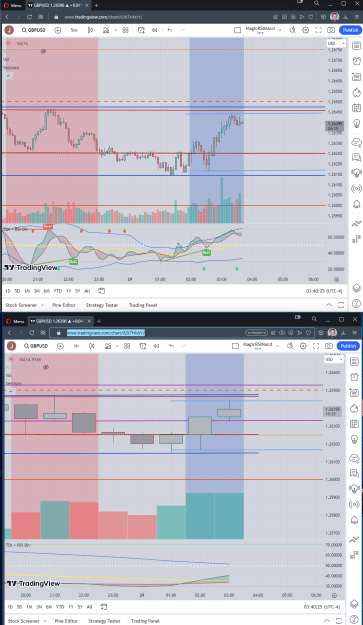Screen dimensions: 363x625
Task: Open ideas lightbulb icon in bottom window sidebar
Action: 354,439
